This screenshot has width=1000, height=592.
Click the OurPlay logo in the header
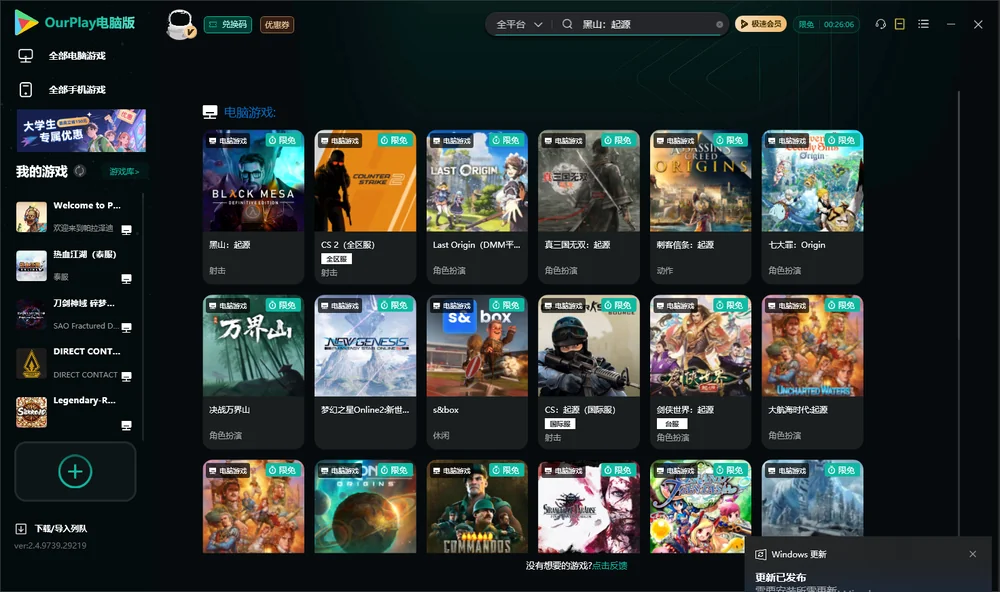tap(75, 23)
